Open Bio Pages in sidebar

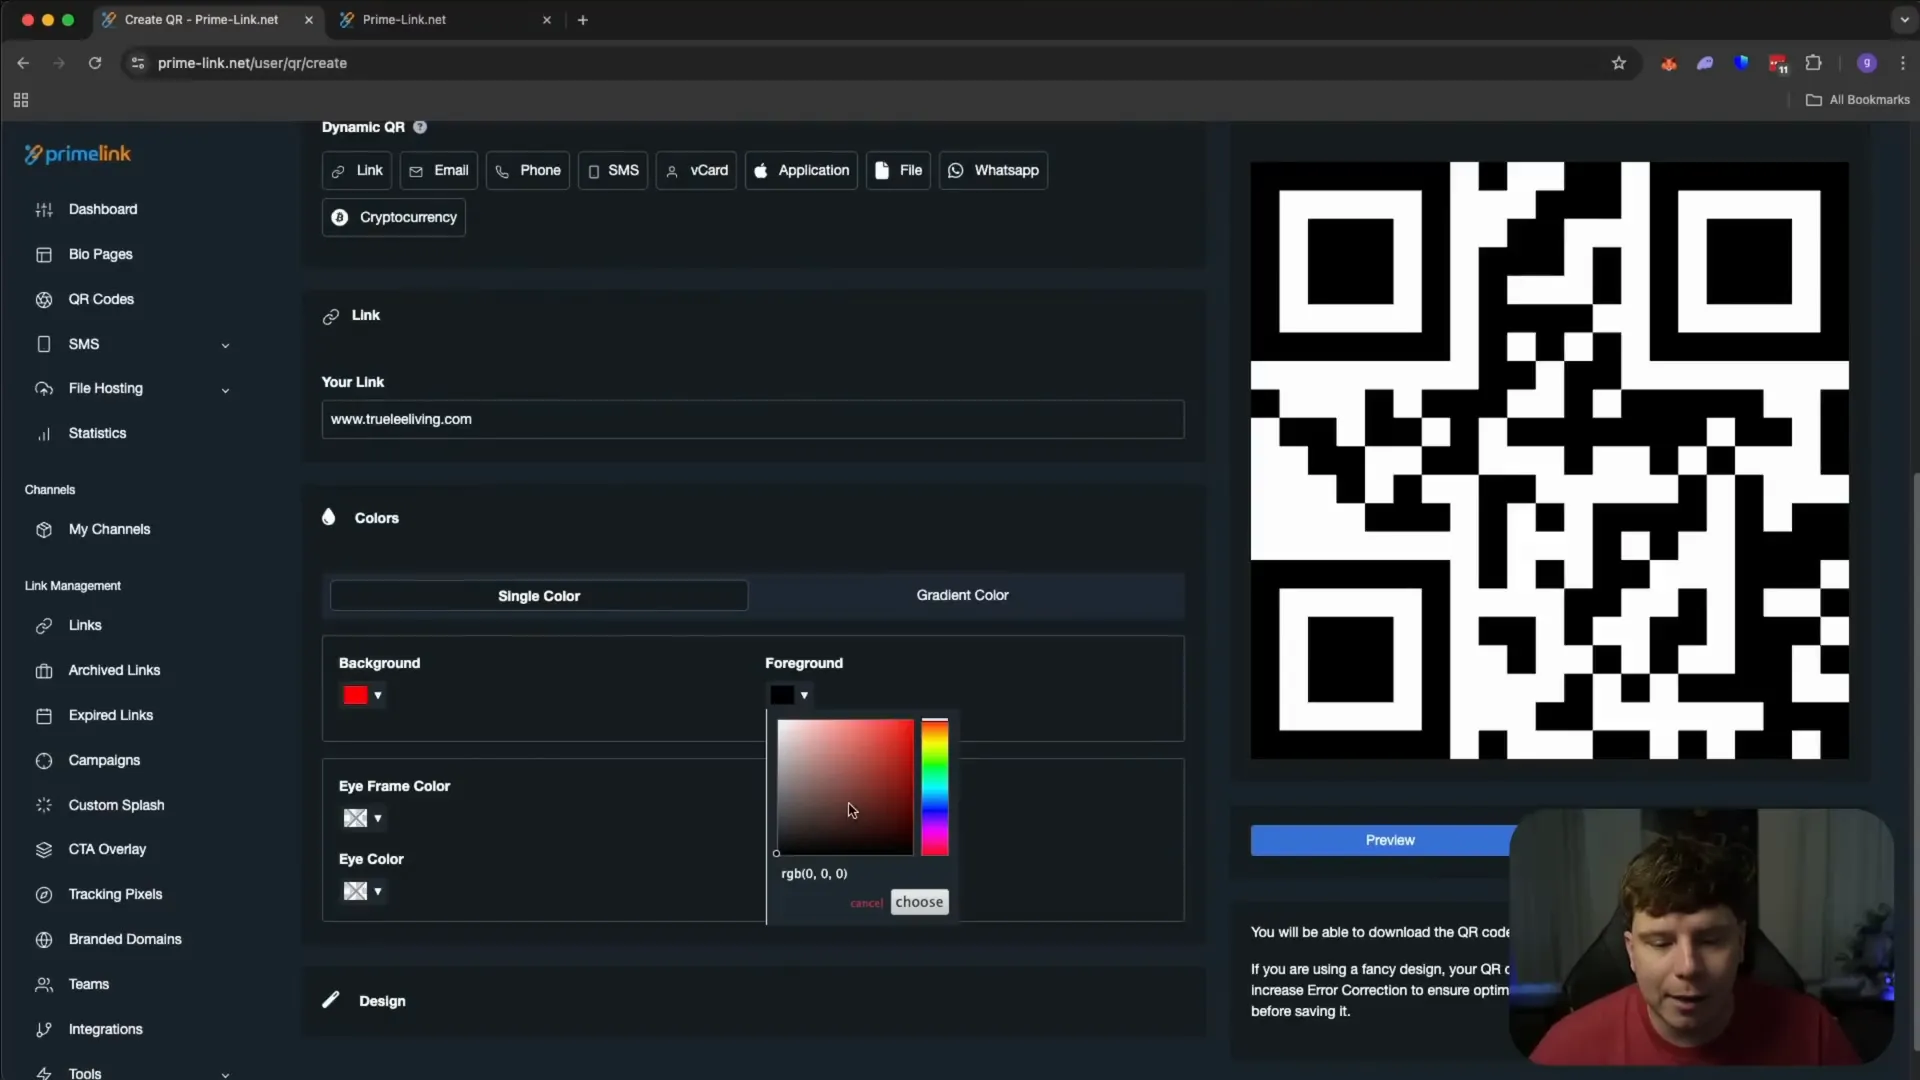pos(100,254)
